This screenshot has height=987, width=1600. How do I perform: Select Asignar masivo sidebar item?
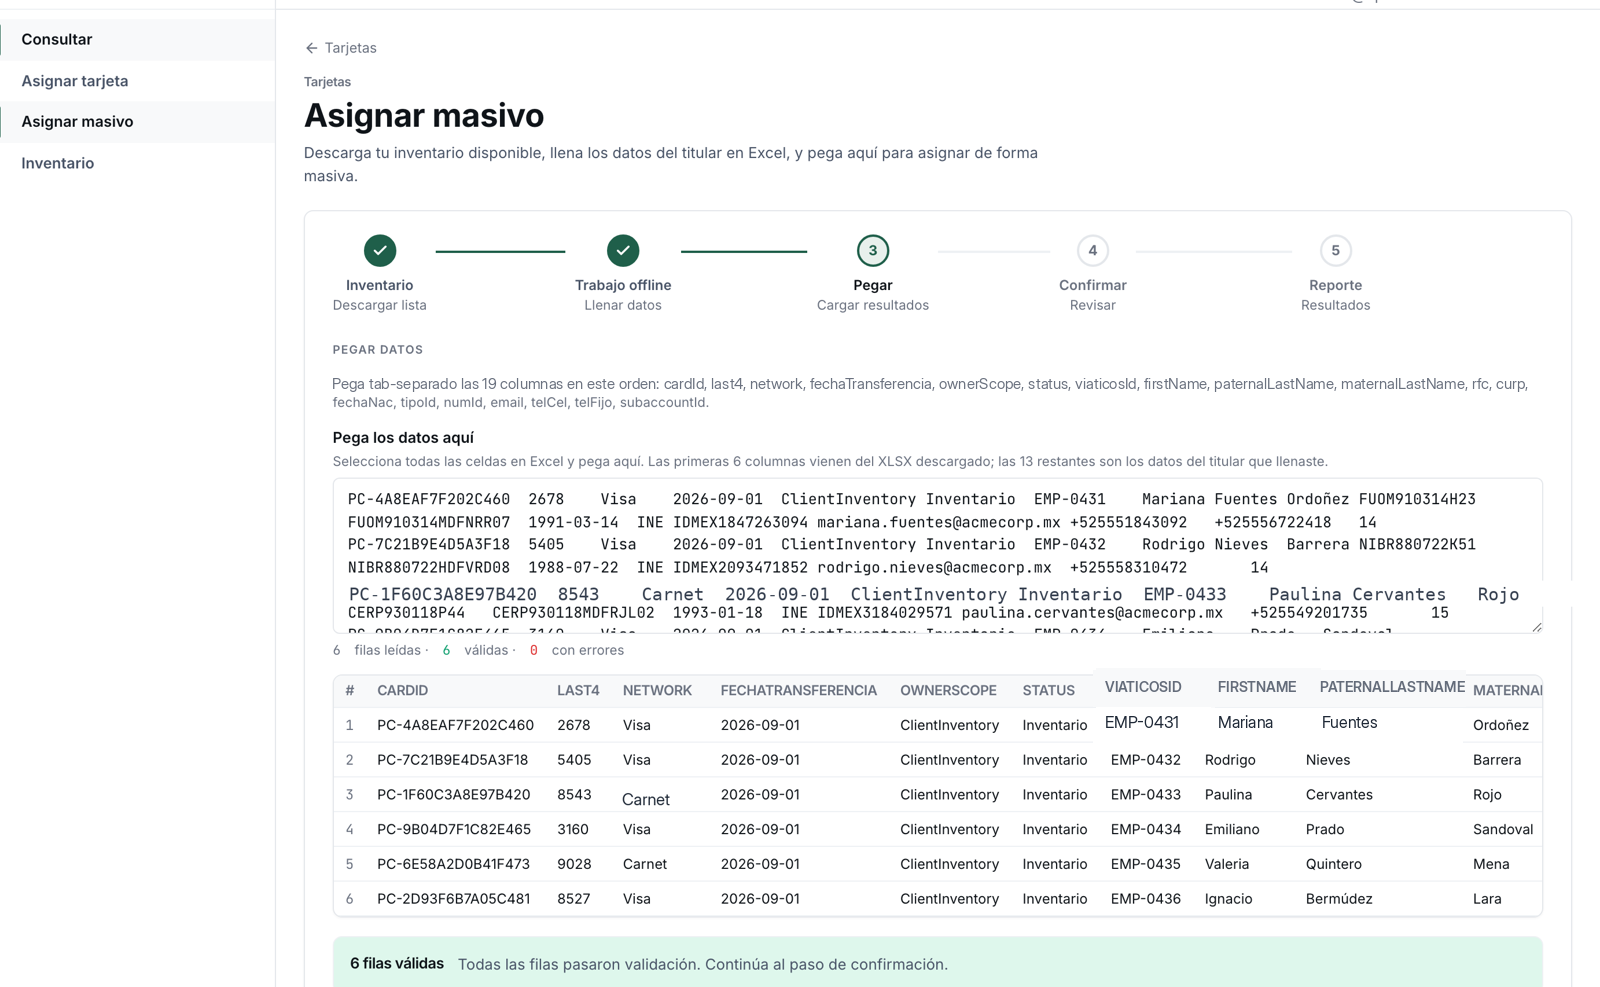pos(138,122)
